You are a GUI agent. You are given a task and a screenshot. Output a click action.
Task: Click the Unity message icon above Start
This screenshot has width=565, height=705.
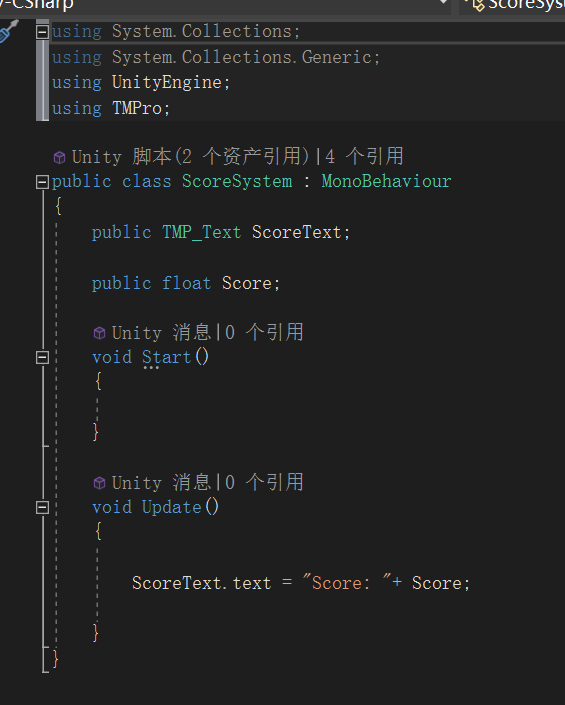click(99, 333)
